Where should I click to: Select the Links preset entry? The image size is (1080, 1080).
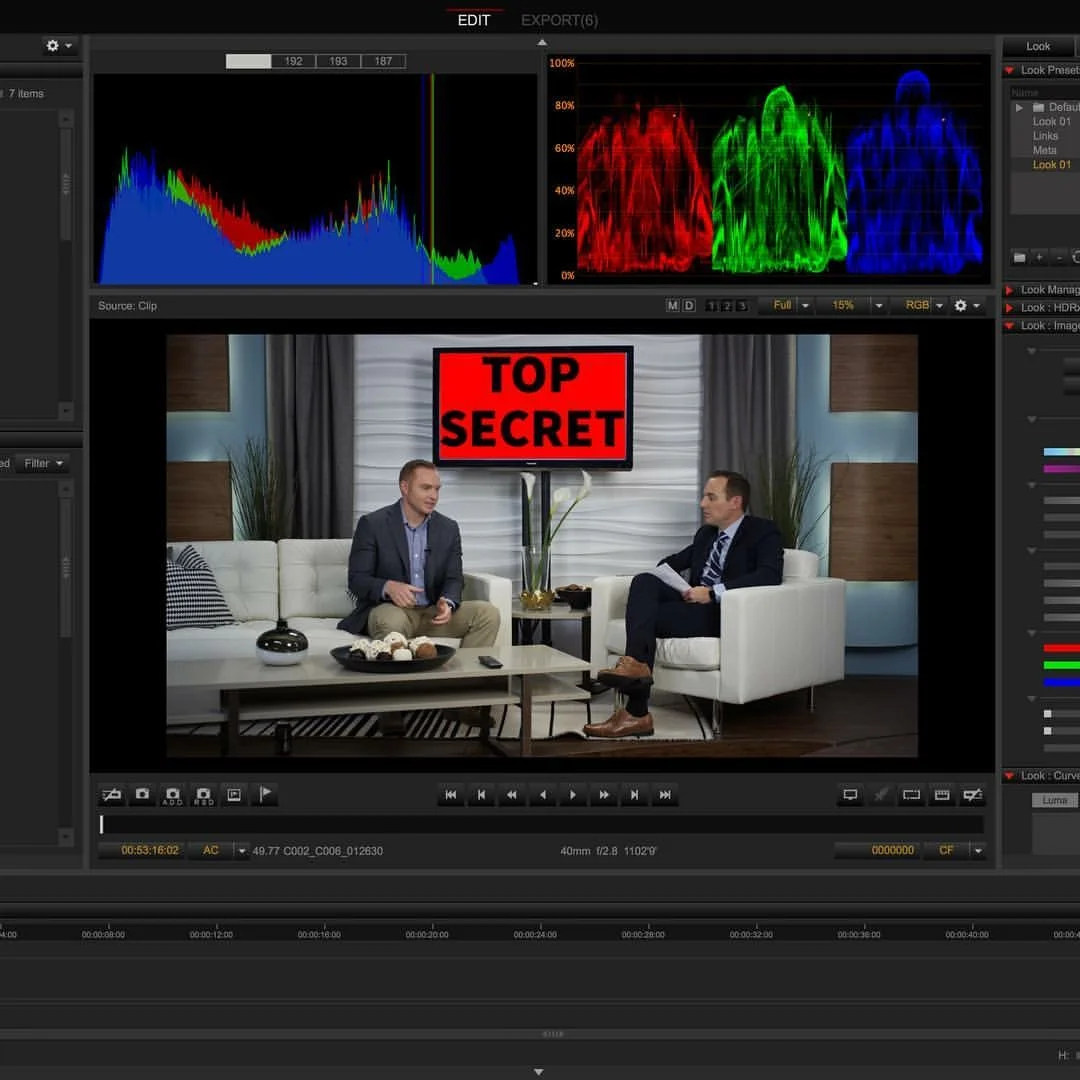[x=1045, y=136]
